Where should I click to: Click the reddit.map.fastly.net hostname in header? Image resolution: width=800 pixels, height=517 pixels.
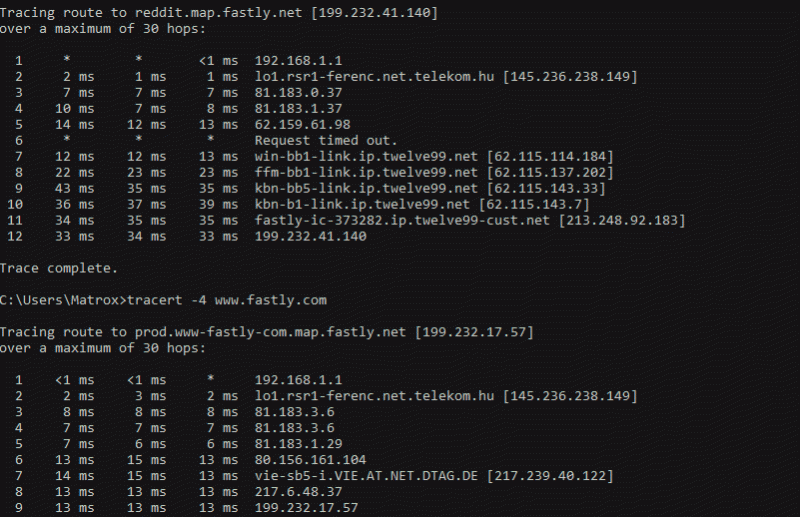218,13
